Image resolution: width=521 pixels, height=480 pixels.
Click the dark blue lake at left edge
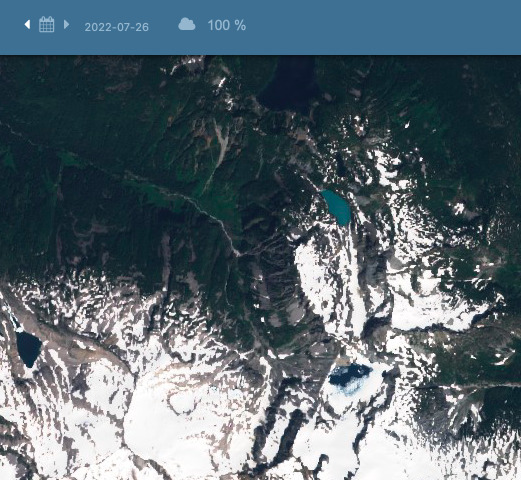tap(29, 349)
